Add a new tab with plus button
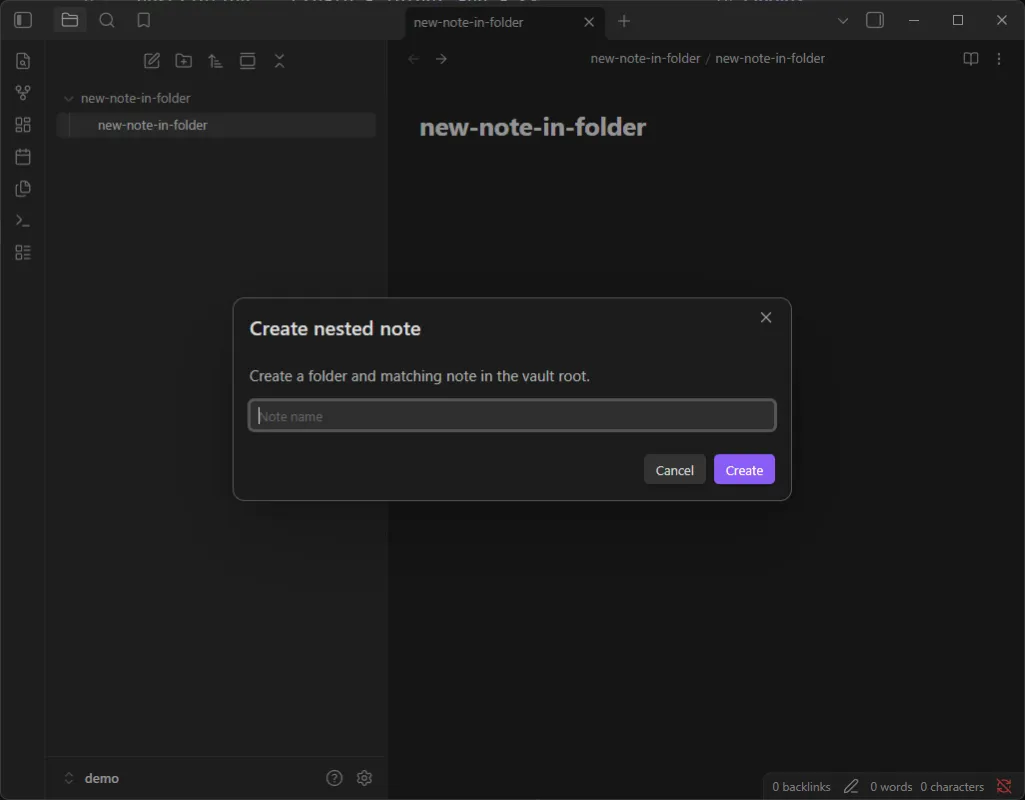 (624, 21)
